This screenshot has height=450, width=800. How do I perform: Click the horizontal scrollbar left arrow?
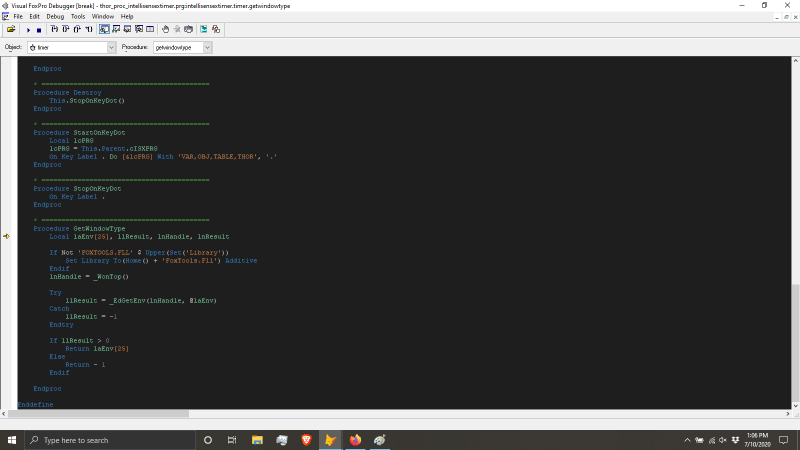tap(4, 414)
